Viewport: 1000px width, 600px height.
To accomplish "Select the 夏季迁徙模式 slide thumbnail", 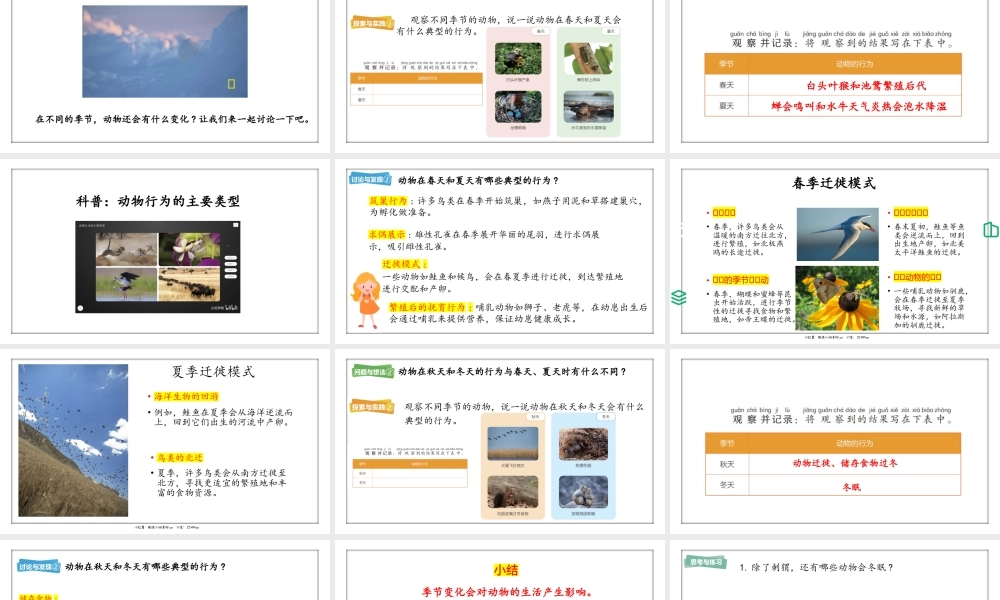I will coord(165,441).
